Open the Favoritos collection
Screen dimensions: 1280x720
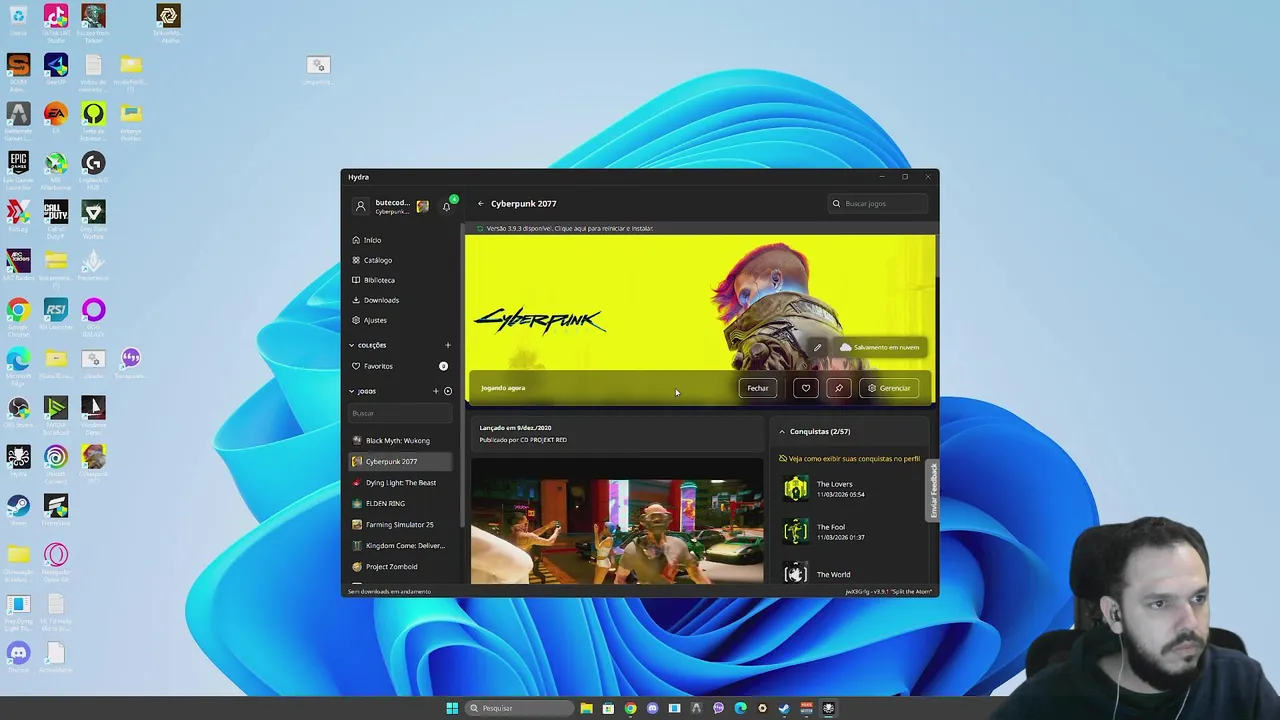pos(400,366)
